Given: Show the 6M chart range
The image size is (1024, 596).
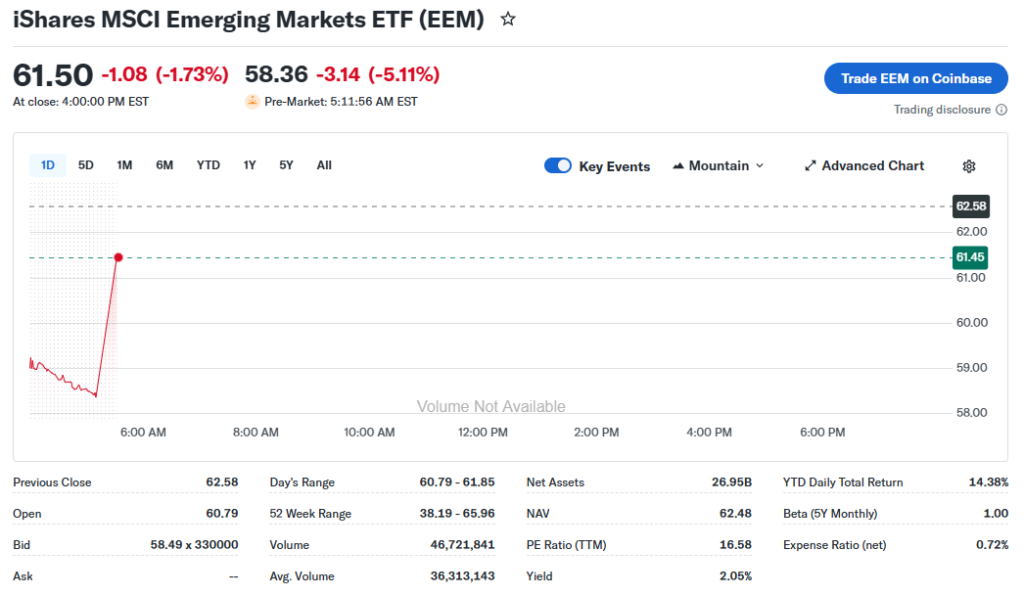Looking at the screenshot, I should (x=164, y=165).
